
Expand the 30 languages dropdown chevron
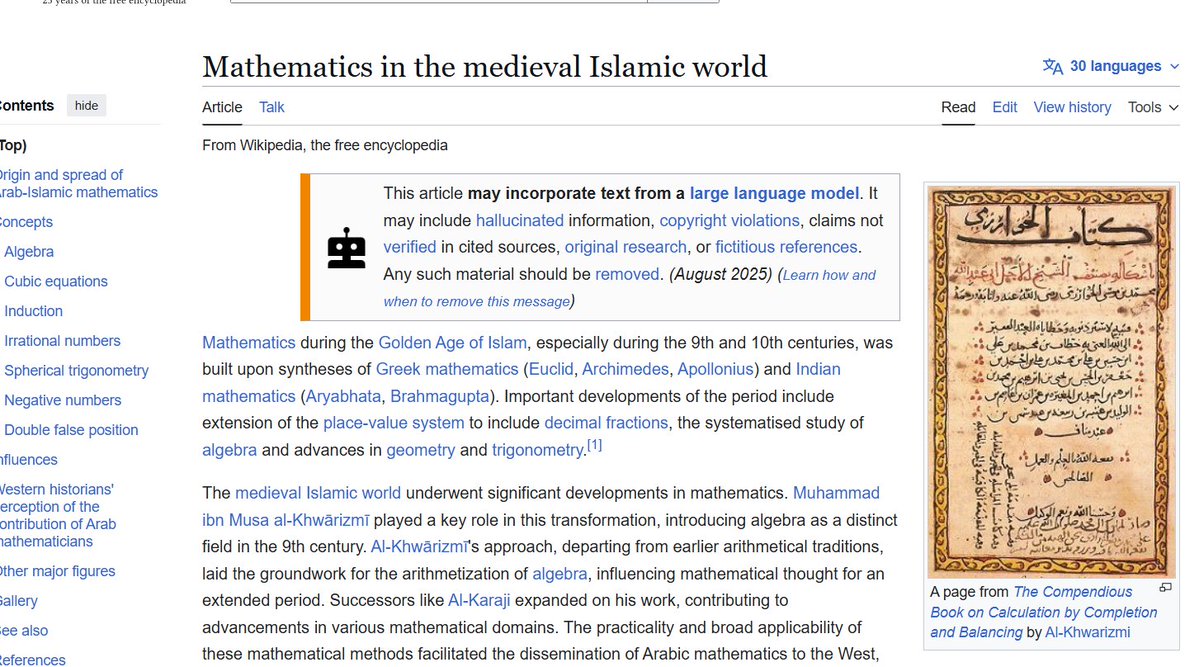pos(1175,67)
